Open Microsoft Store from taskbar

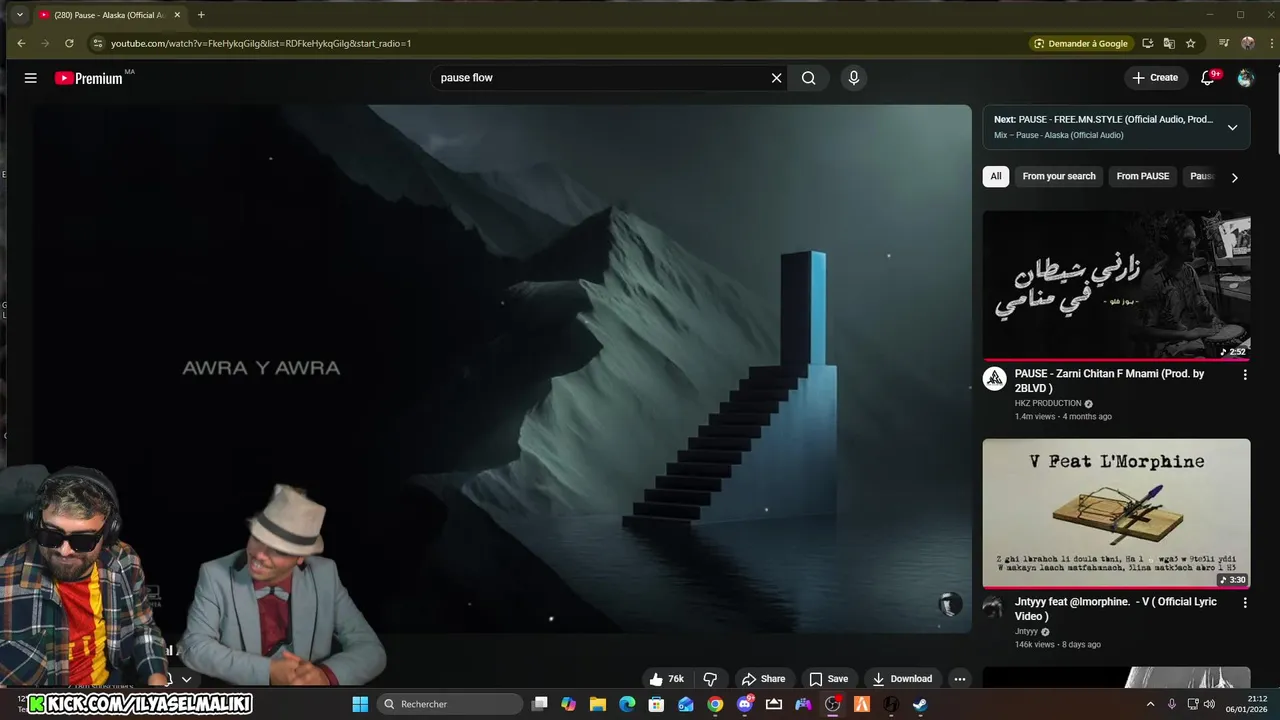[656, 704]
